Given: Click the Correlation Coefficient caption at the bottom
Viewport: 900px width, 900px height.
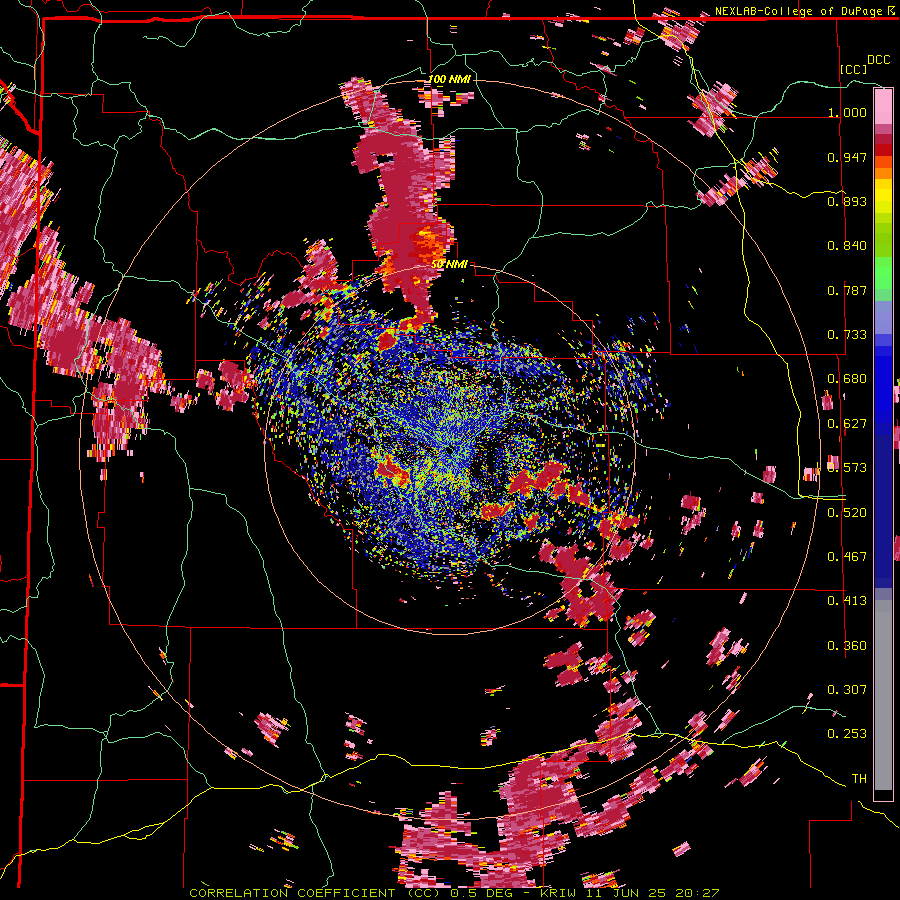Looking at the screenshot, I should pos(454,893).
